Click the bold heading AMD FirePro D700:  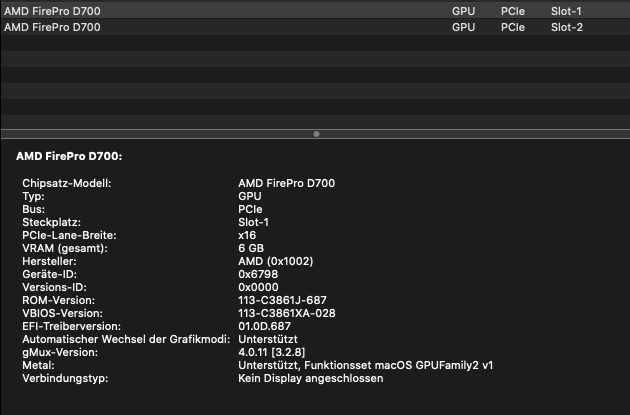coord(69,156)
